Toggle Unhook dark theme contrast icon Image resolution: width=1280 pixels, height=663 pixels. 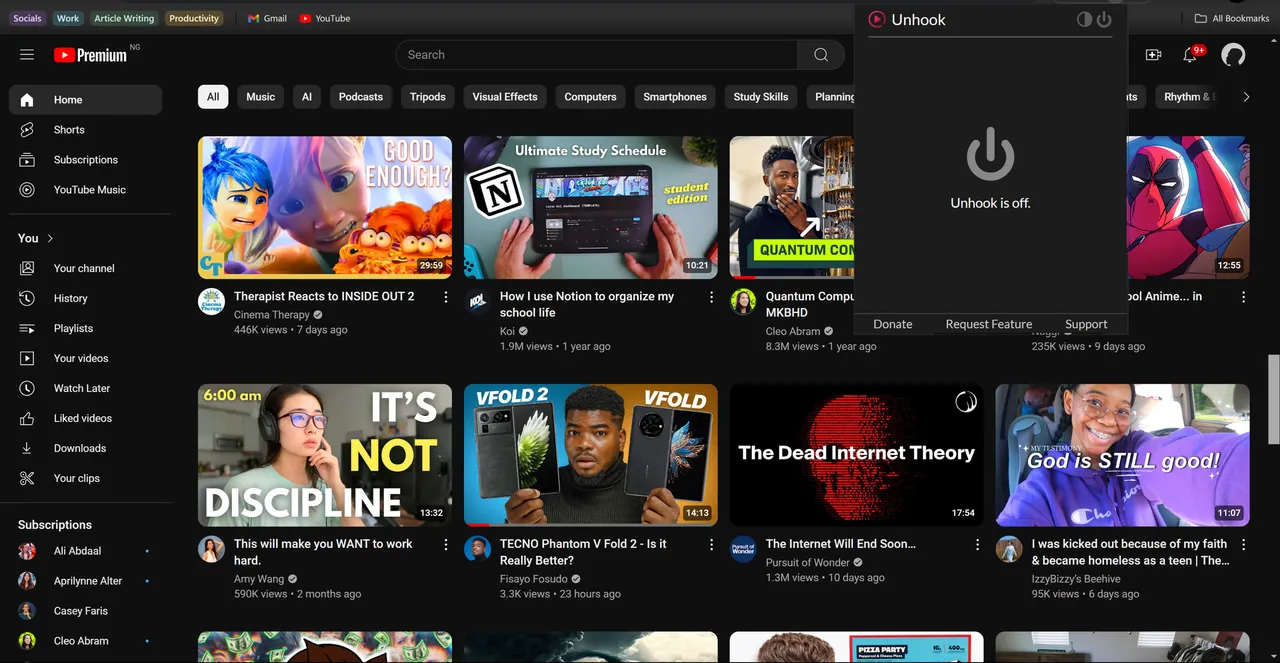coord(1084,19)
